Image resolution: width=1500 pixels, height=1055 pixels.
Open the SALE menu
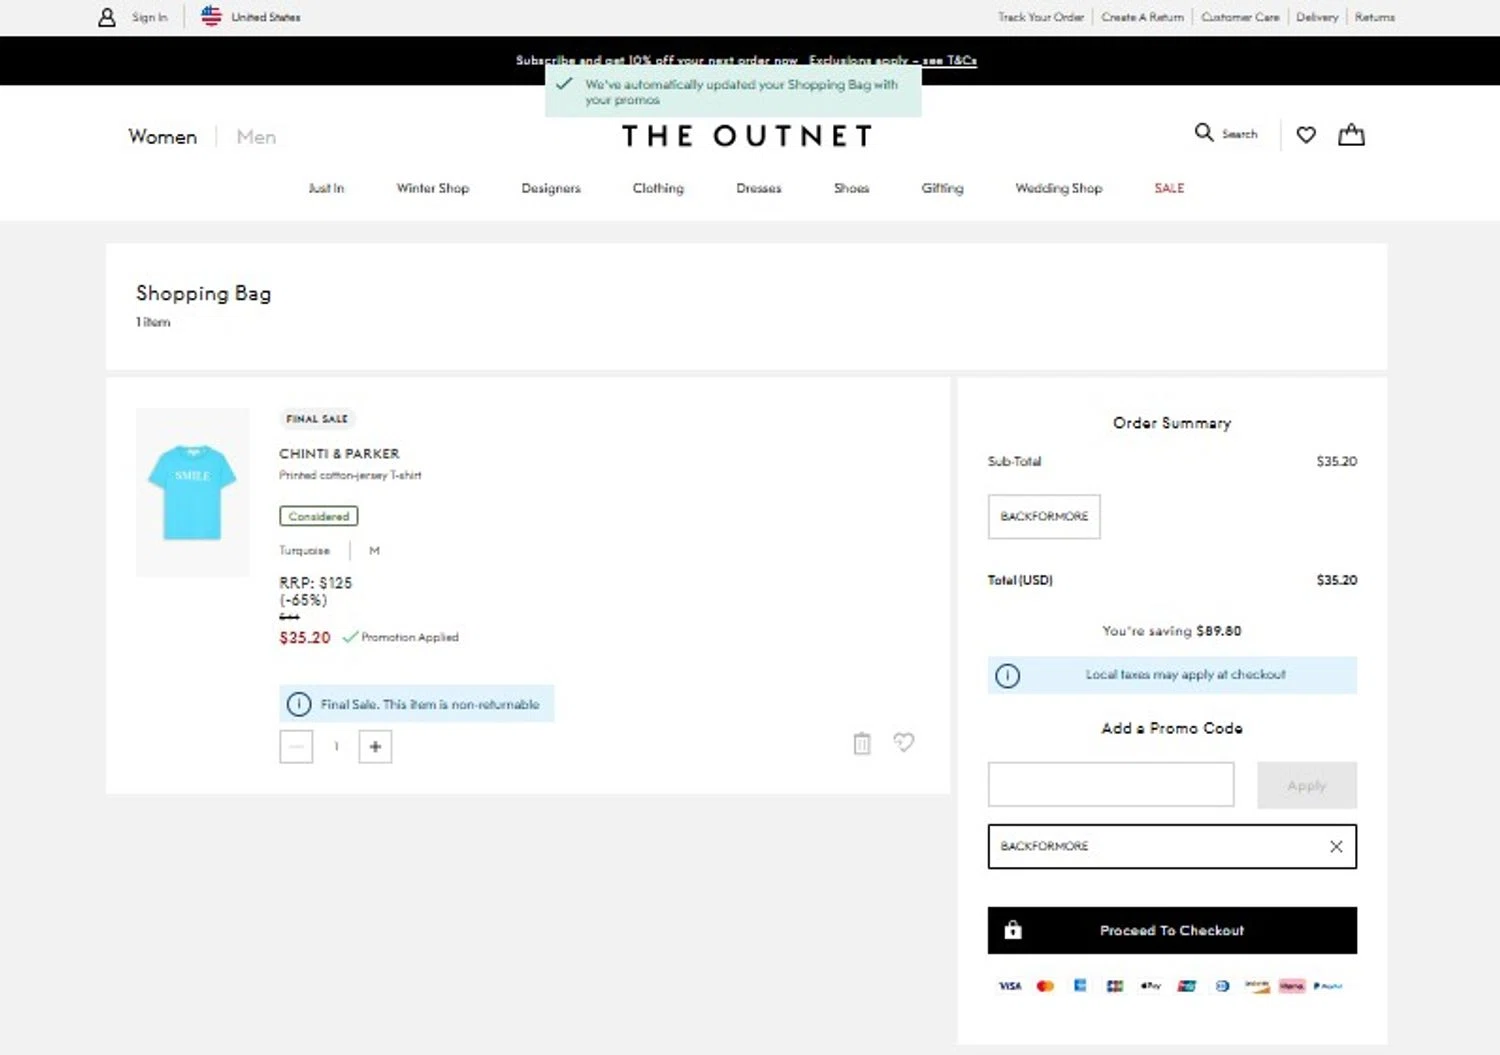pyautogui.click(x=1169, y=188)
